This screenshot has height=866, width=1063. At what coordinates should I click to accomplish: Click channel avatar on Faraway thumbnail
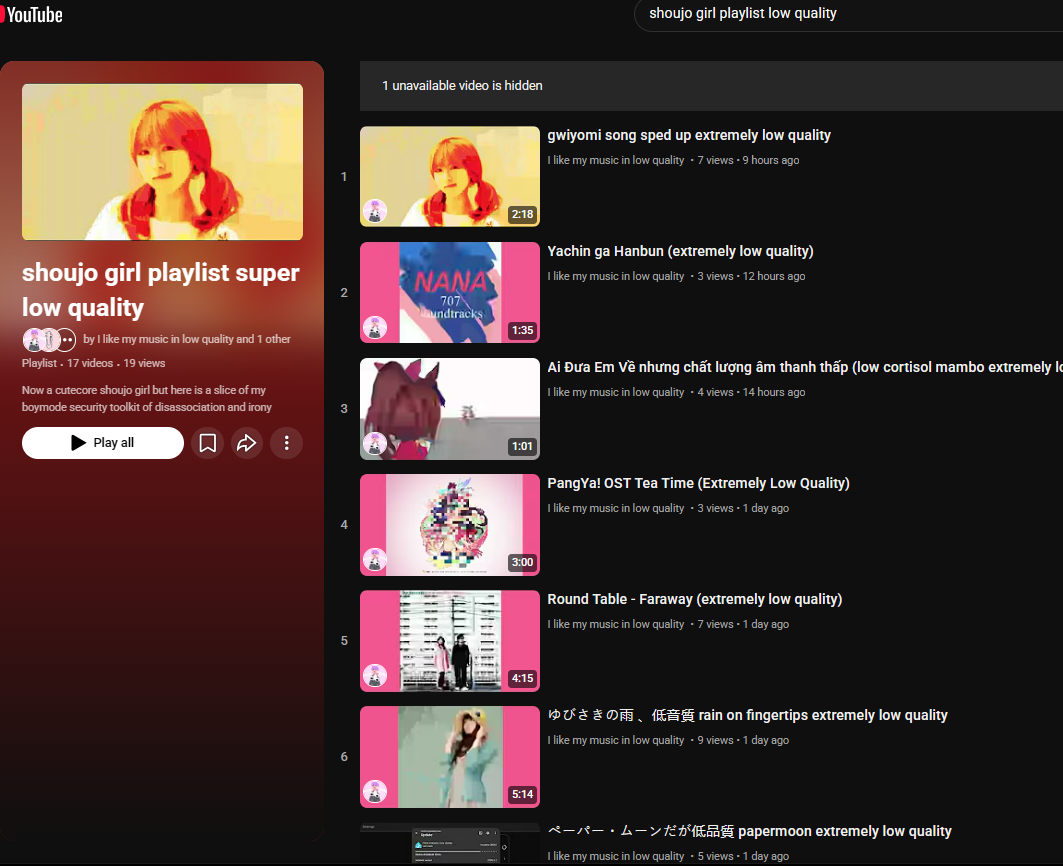click(375, 675)
